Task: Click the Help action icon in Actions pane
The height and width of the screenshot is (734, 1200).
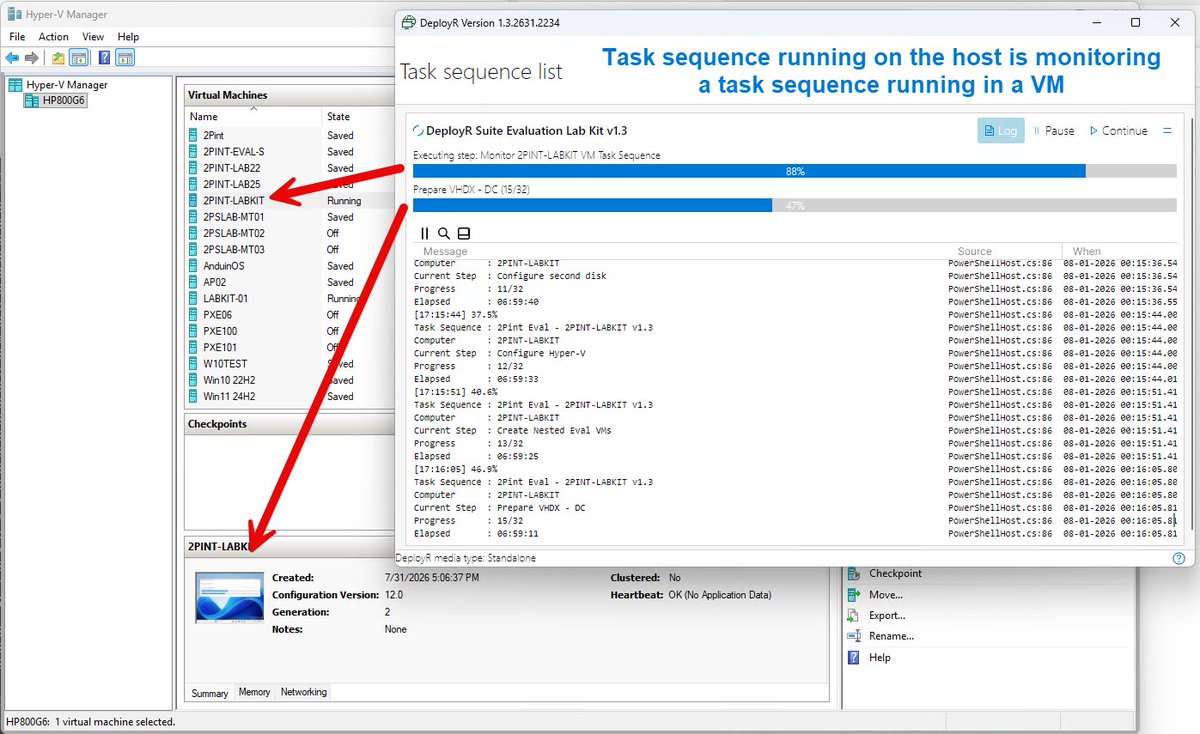Action: tap(854, 658)
